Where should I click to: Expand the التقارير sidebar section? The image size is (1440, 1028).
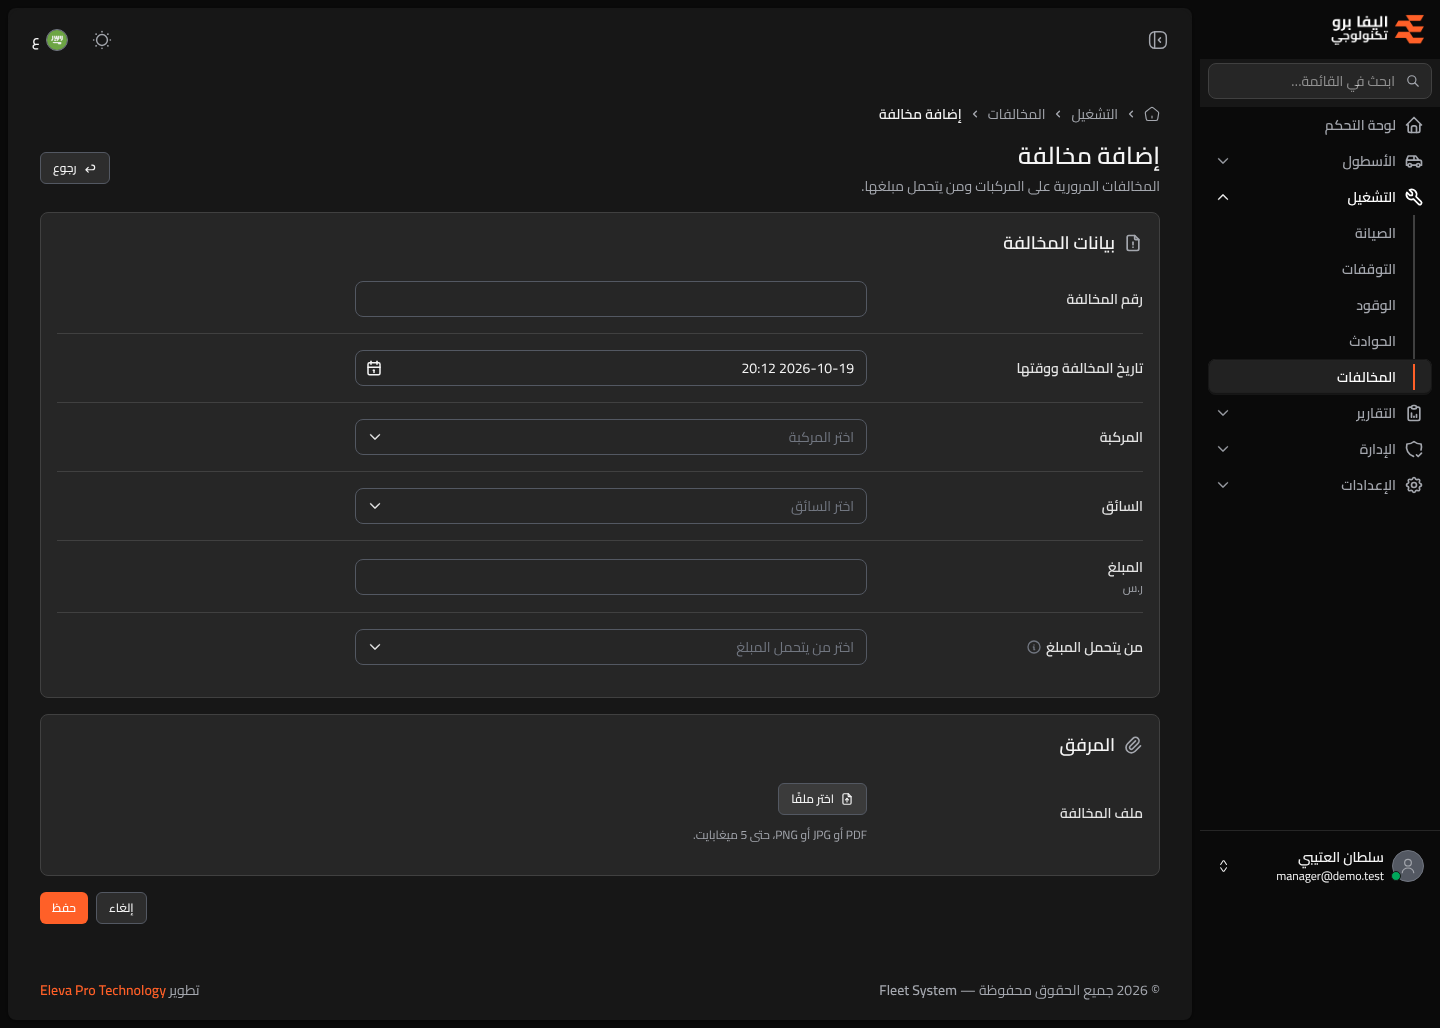(1320, 413)
